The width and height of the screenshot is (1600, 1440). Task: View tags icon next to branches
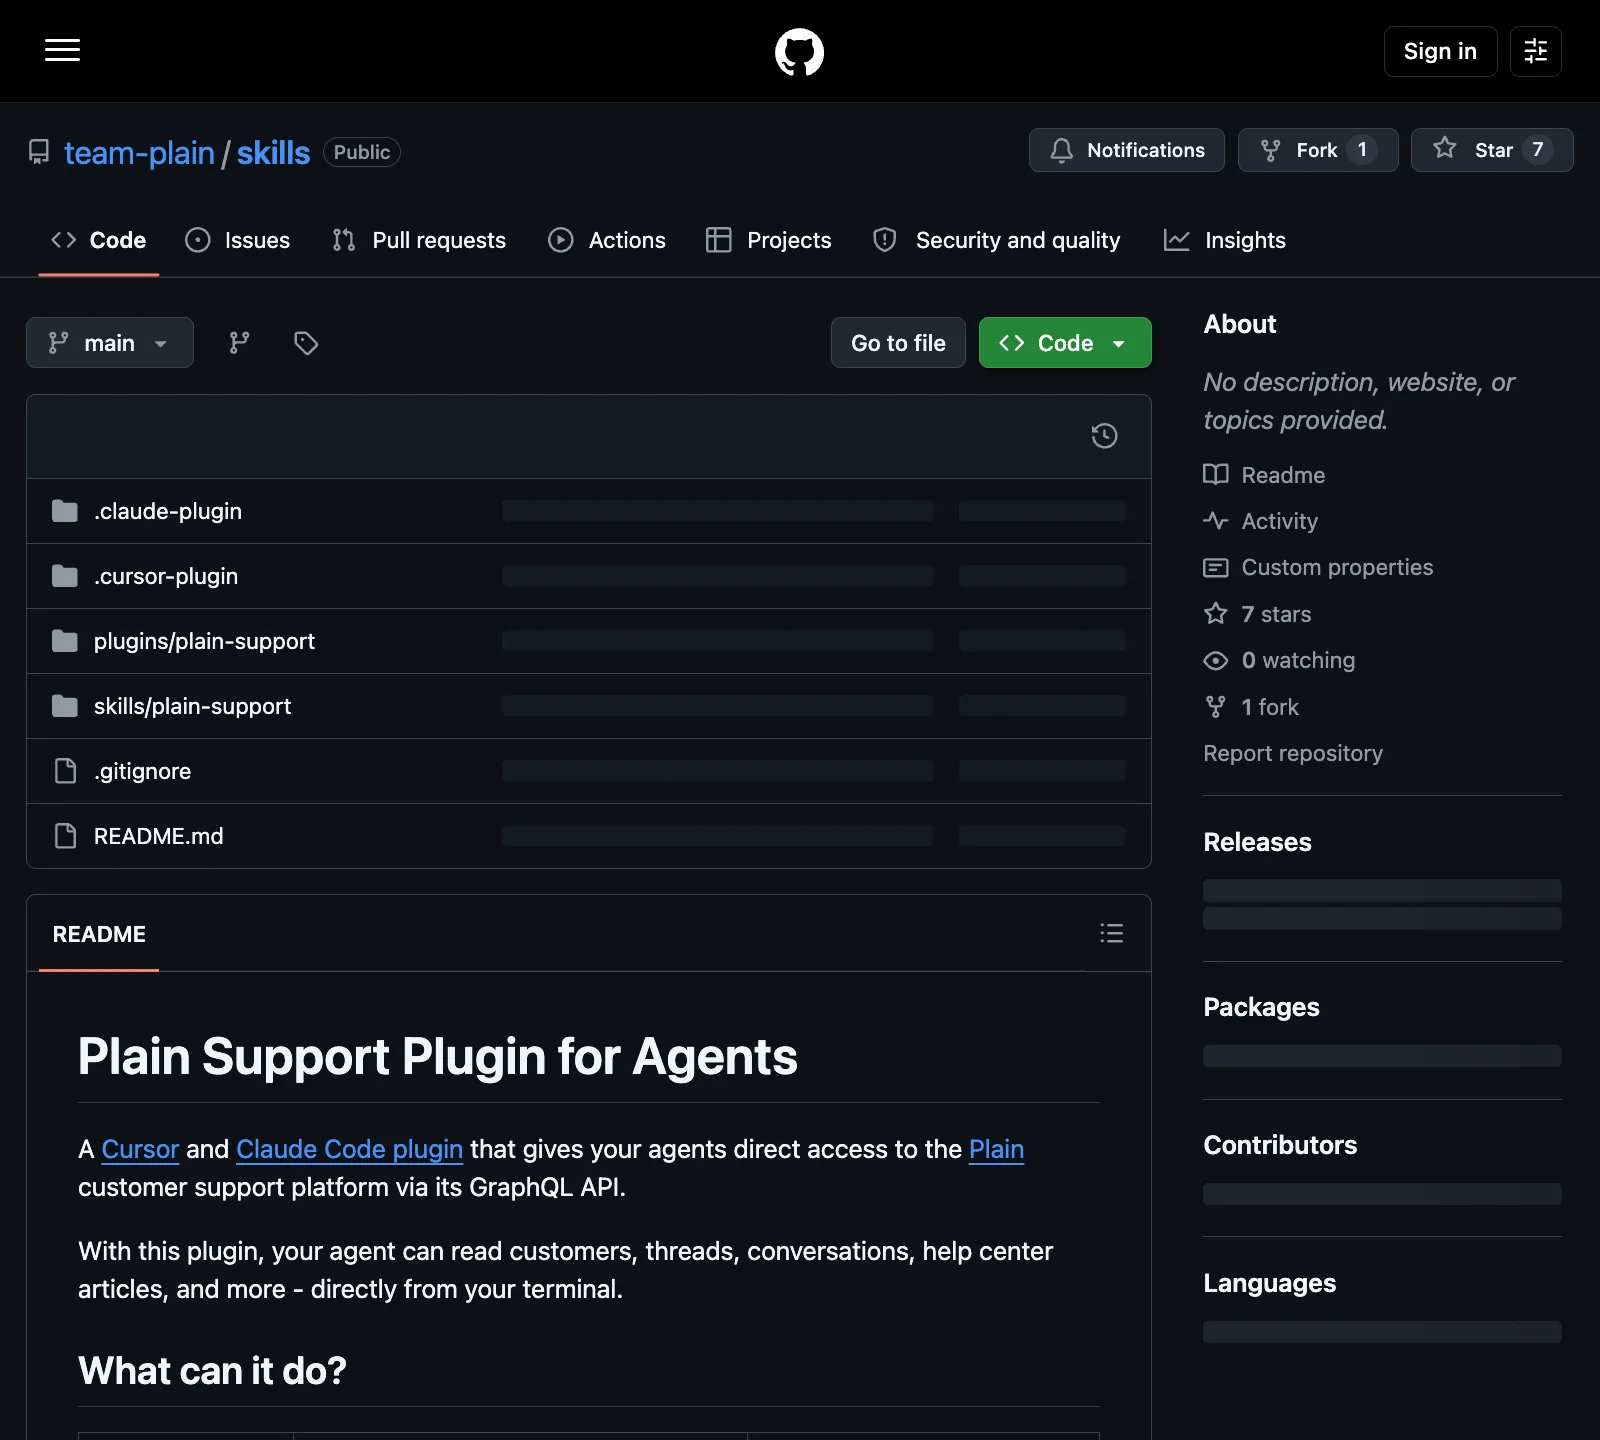pyautogui.click(x=306, y=343)
